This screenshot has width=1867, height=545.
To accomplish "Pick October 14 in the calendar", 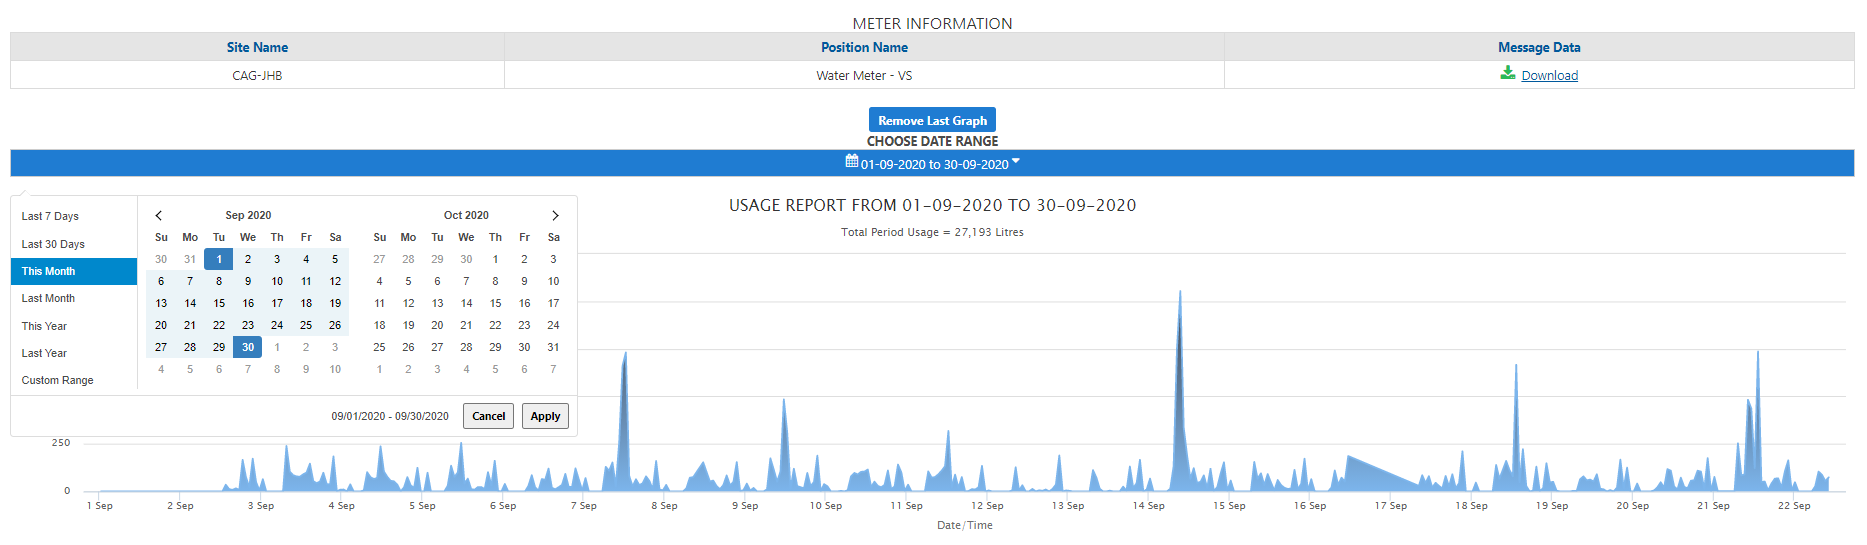I will pyautogui.click(x=466, y=303).
